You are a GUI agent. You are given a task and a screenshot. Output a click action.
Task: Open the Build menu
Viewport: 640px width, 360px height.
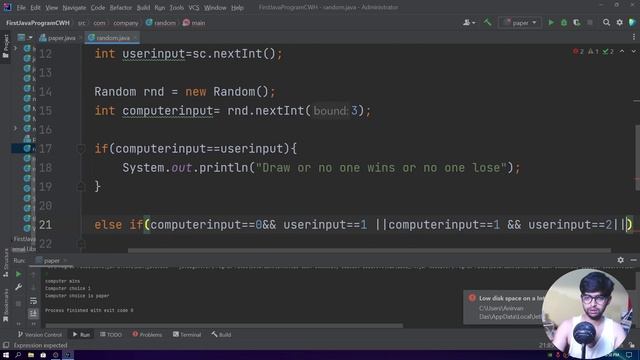coord(143,7)
